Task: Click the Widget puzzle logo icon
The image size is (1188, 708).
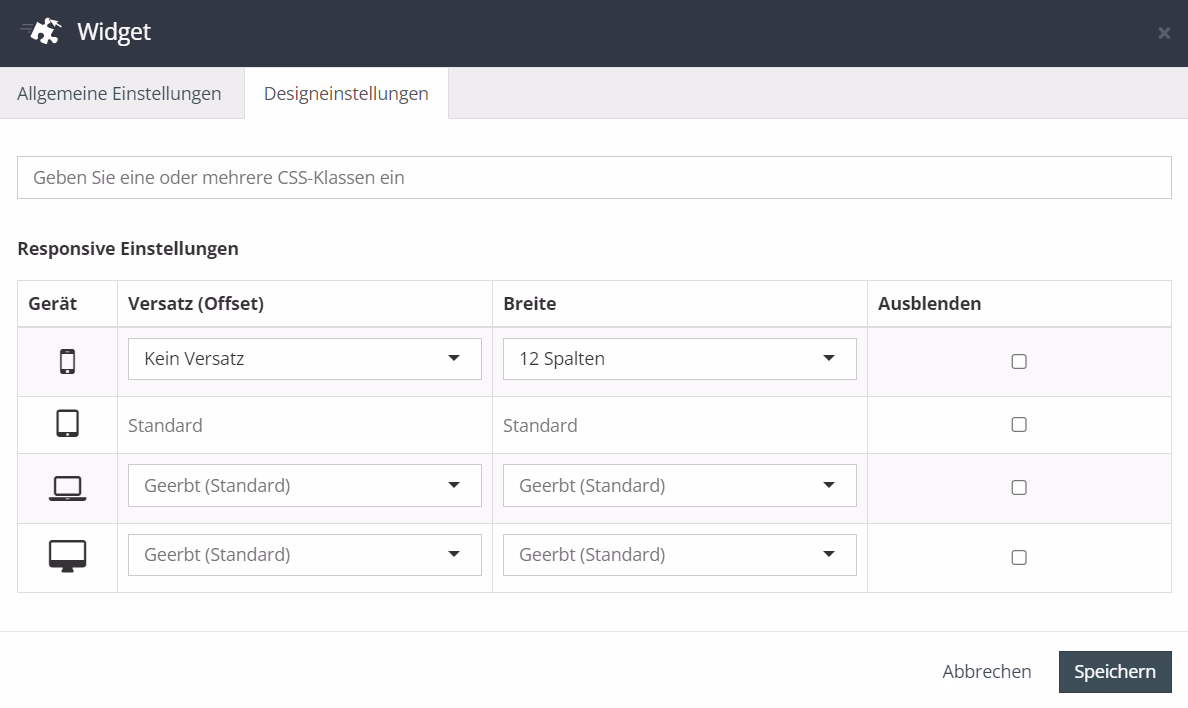Action: pyautogui.click(x=42, y=31)
